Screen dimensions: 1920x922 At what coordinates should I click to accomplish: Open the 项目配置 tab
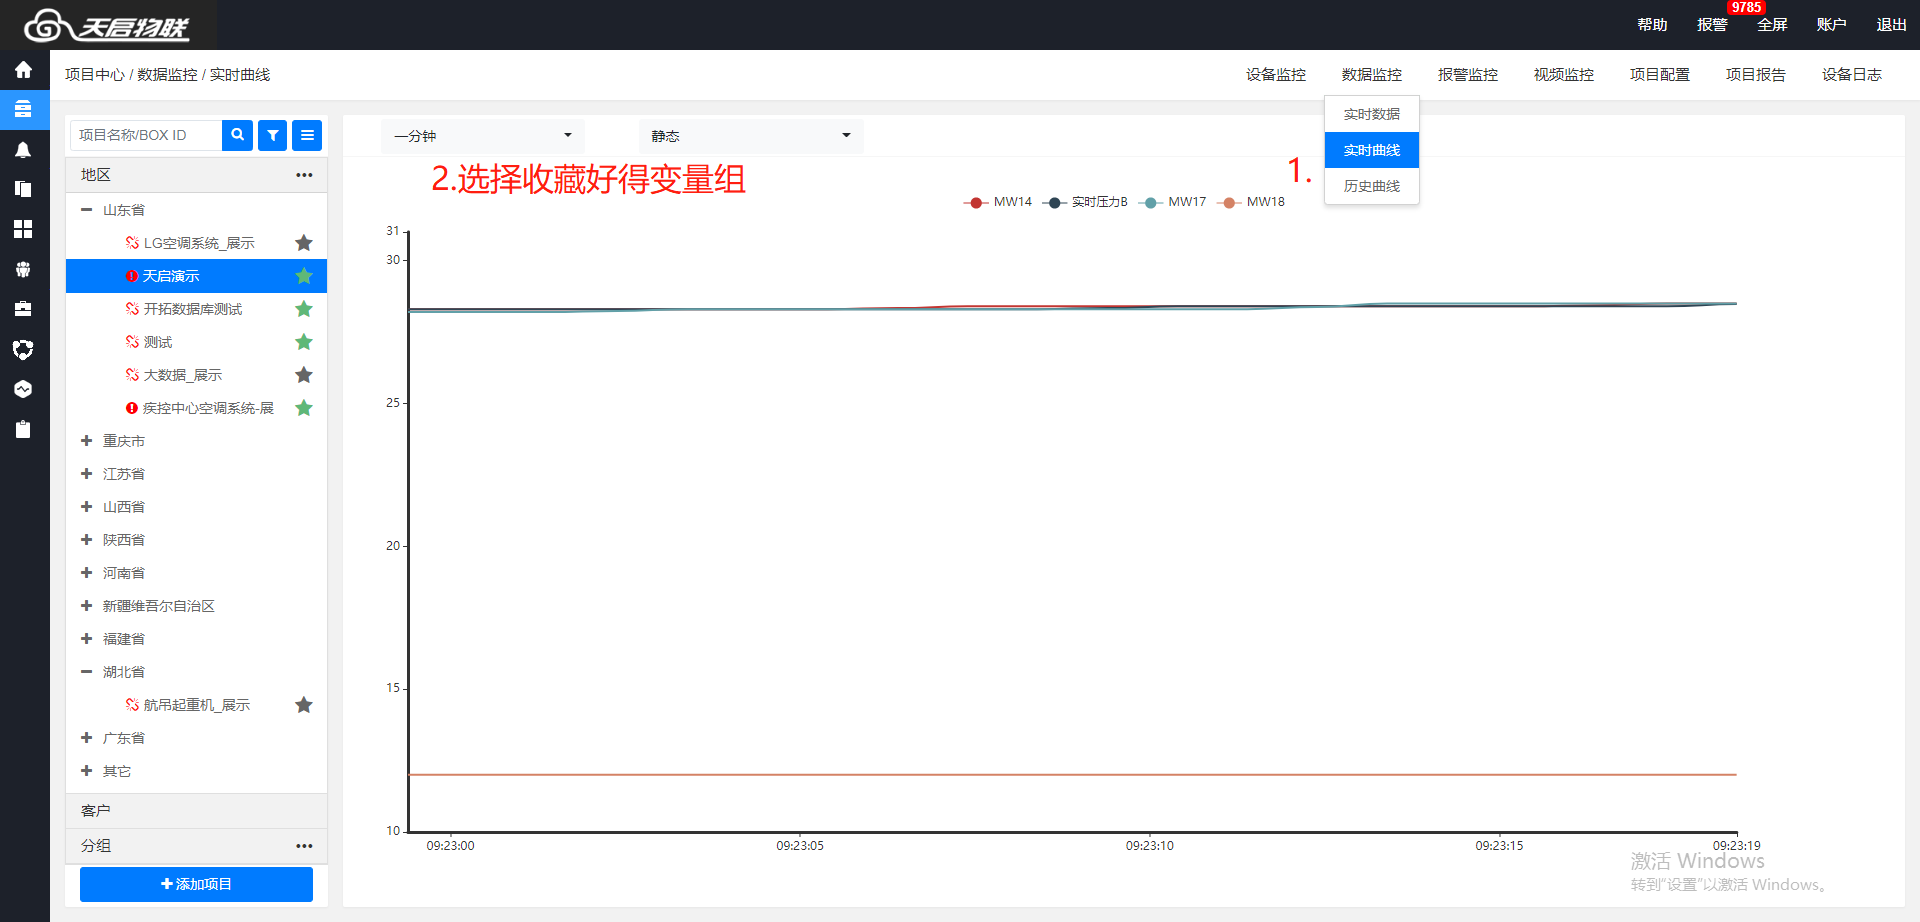(1660, 75)
